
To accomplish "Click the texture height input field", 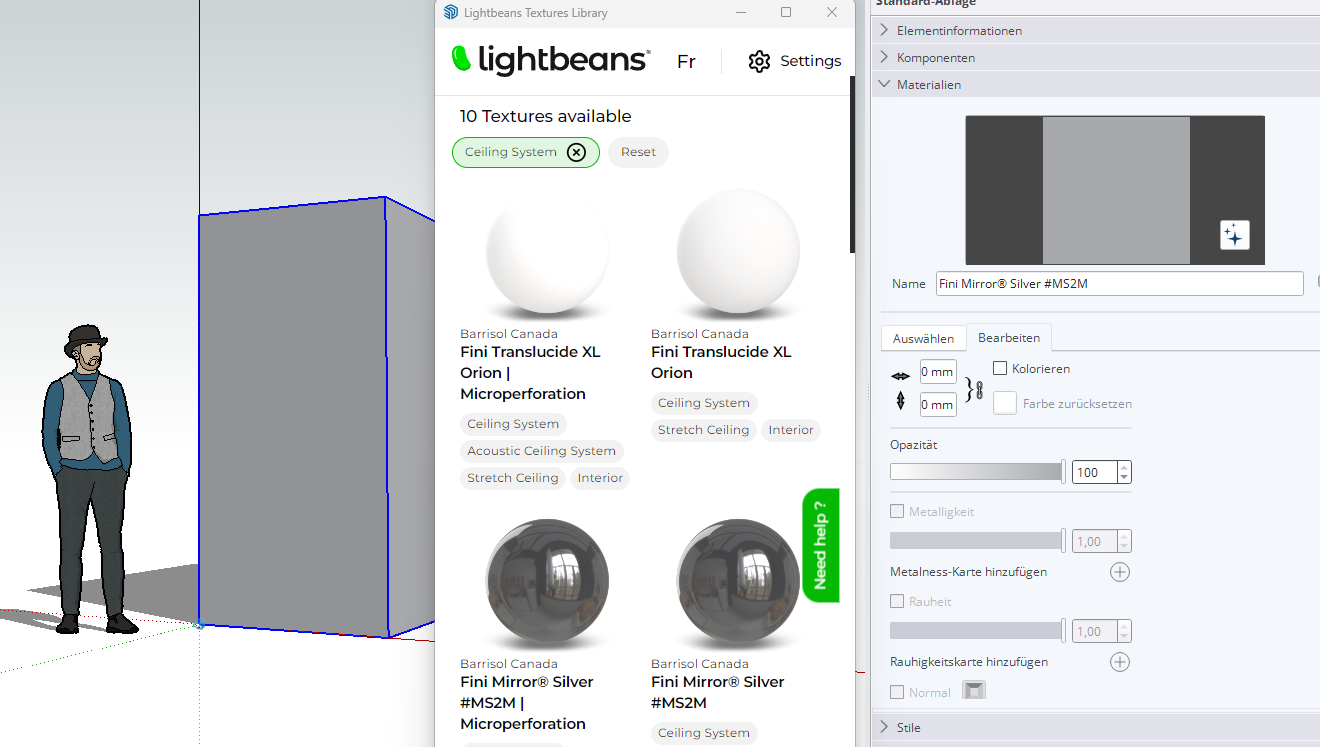I will (x=938, y=405).
